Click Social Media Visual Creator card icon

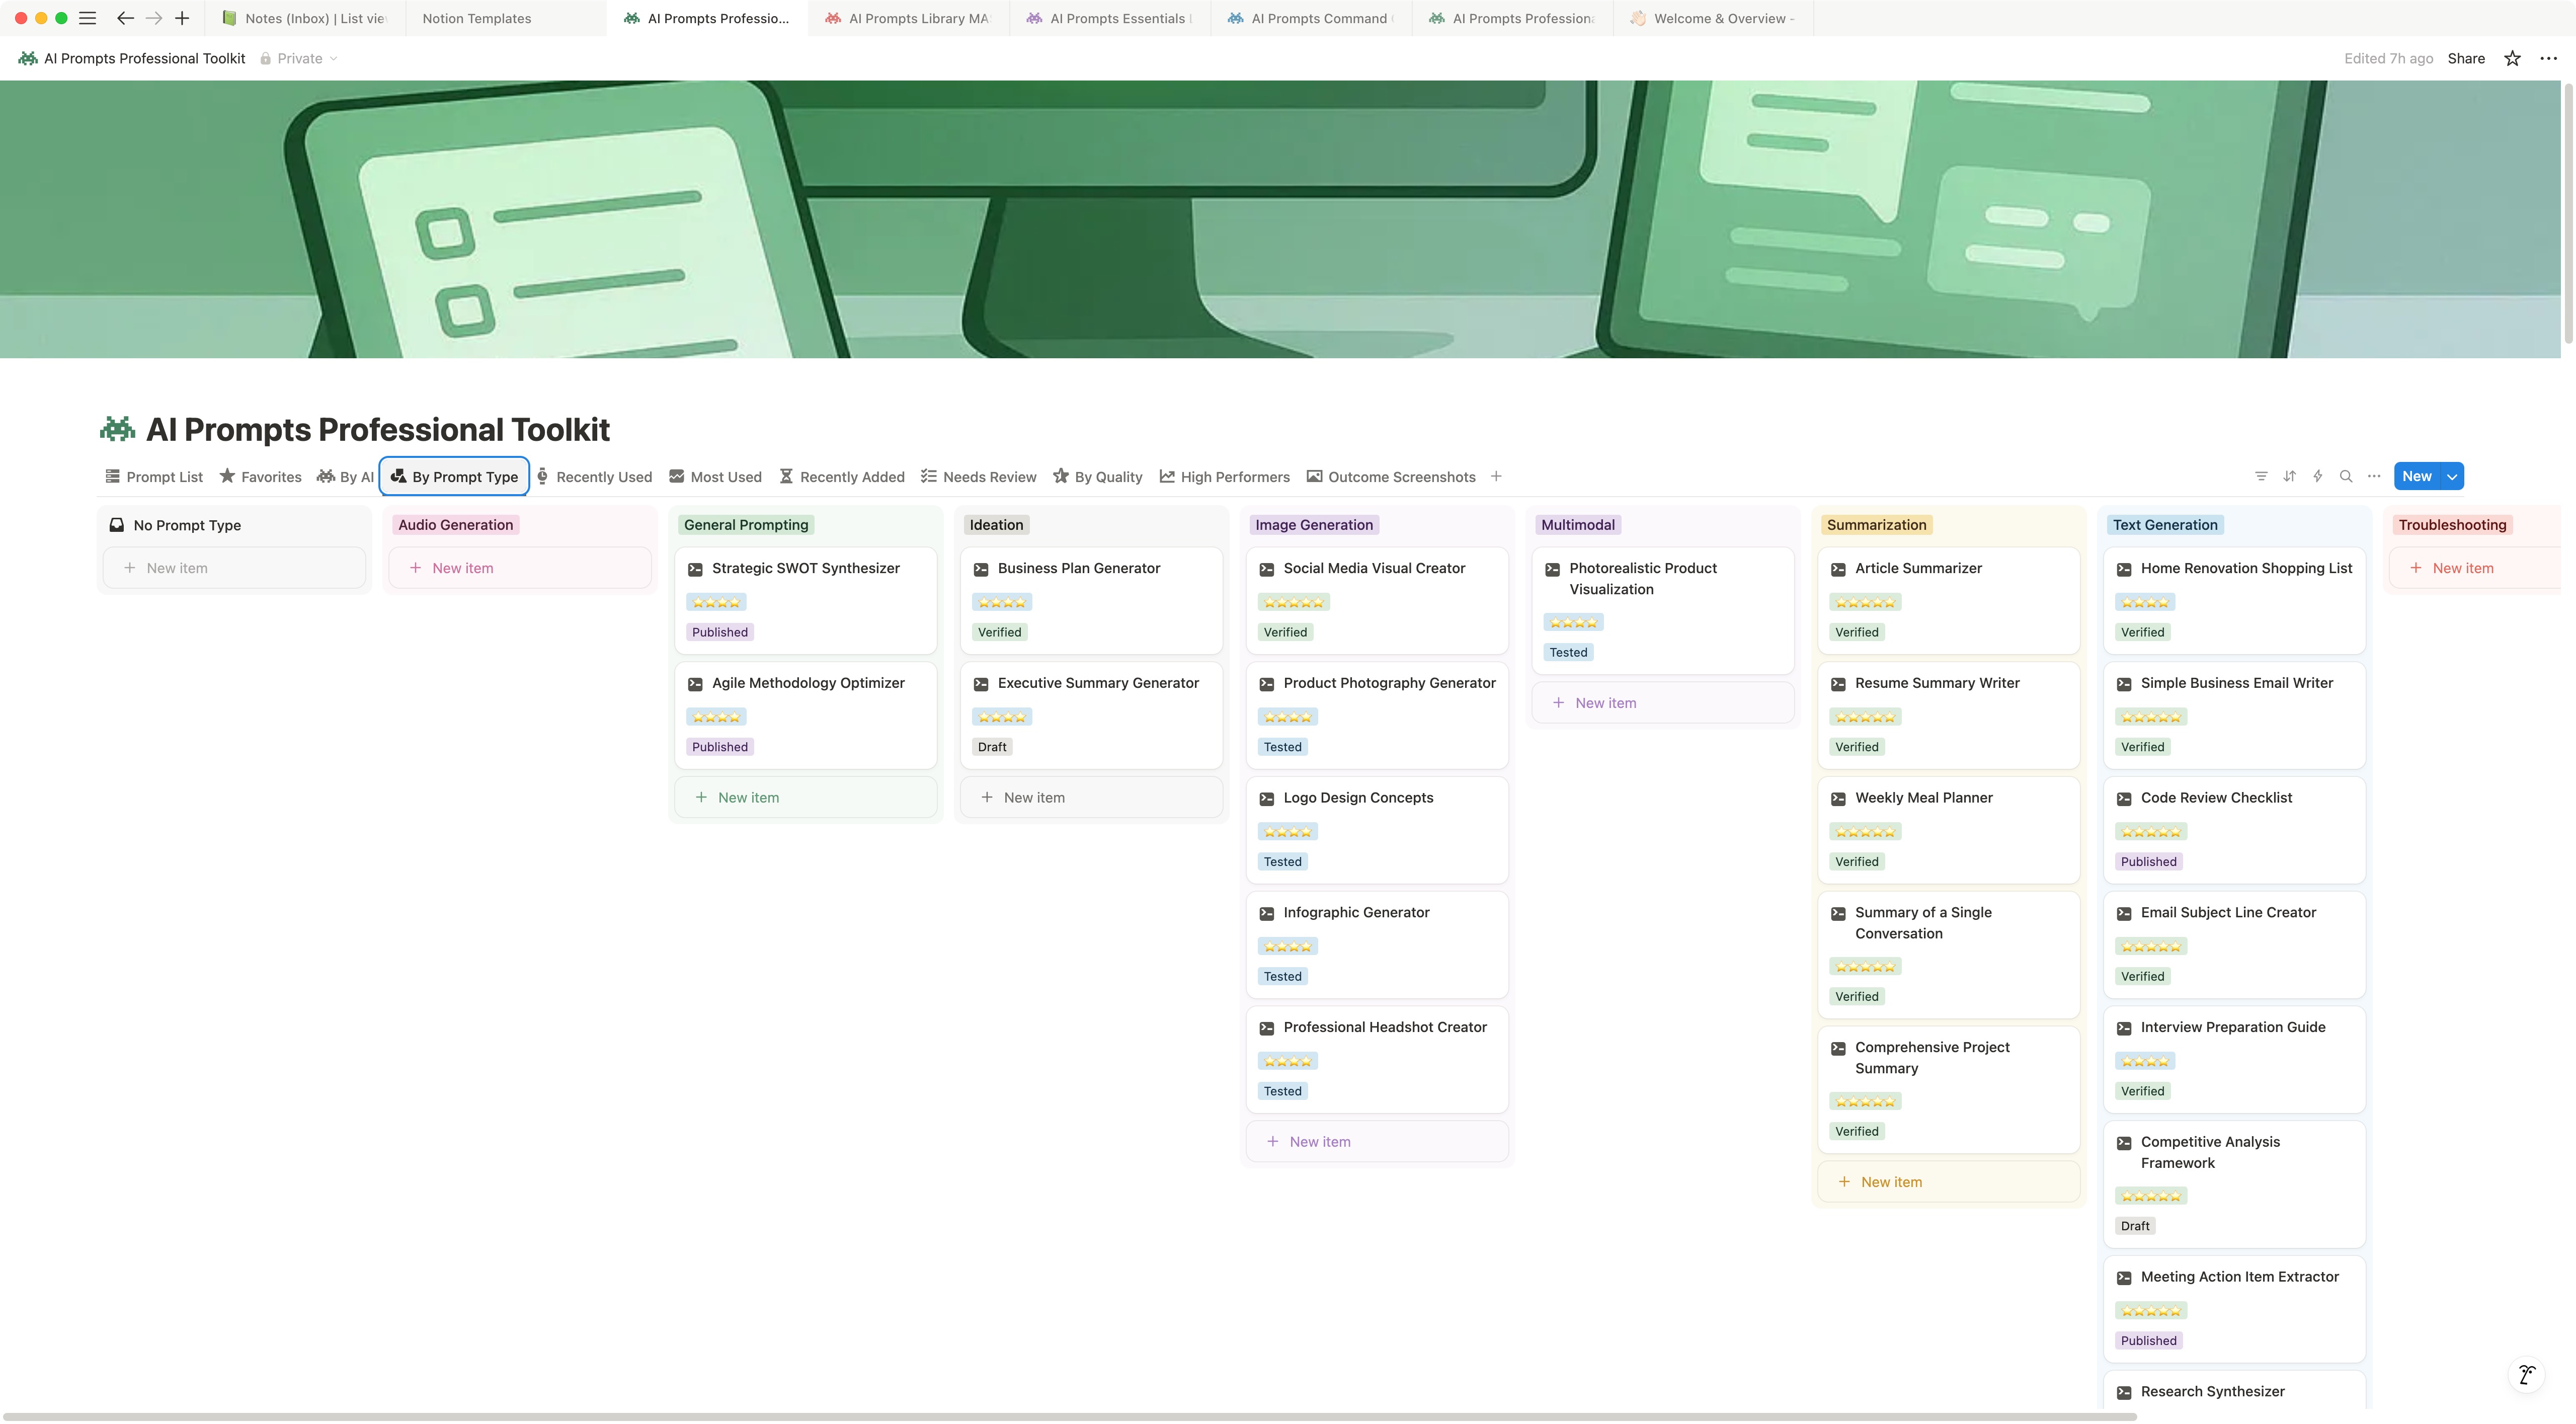pos(1267,569)
